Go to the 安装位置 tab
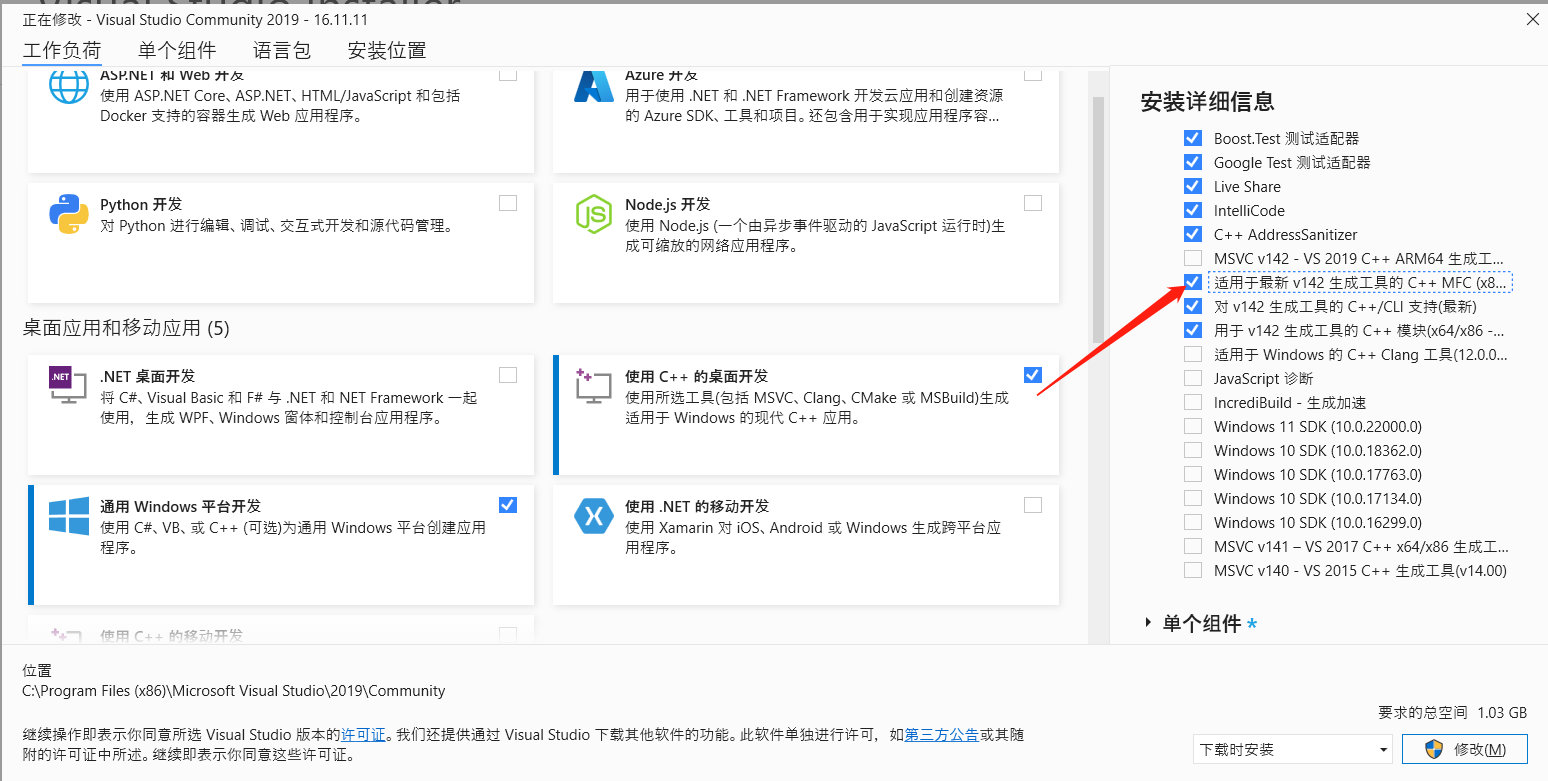This screenshot has height=781, width=1548. click(387, 51)
